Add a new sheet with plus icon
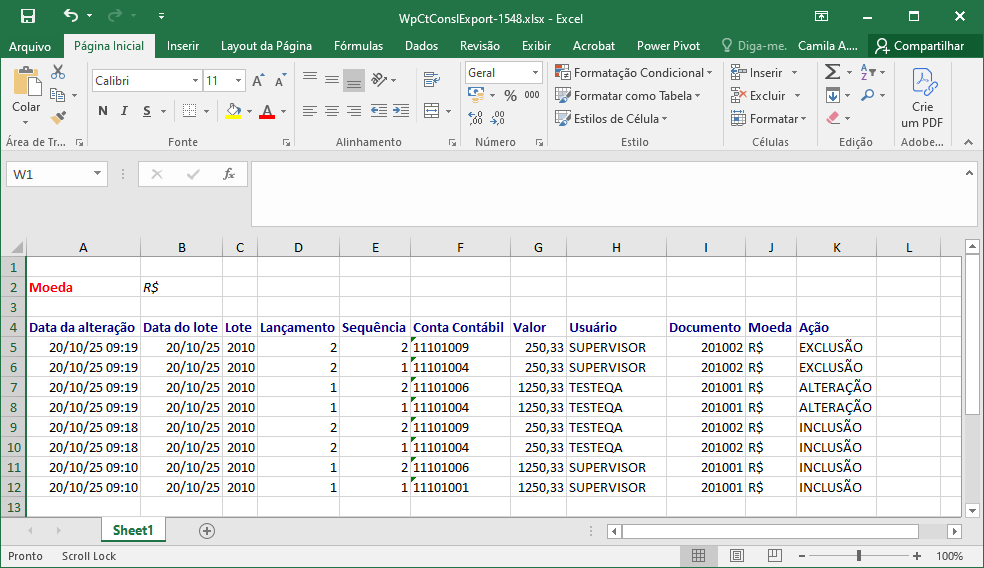The image size is (984, 568). [207, 531]
